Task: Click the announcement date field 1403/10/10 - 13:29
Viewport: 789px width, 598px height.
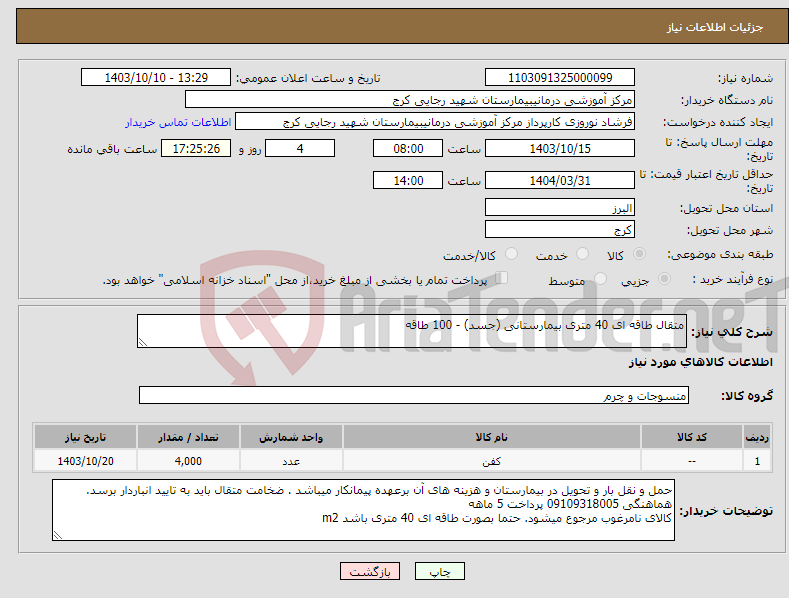Action: pyautogui.click(x=156, y=78)
